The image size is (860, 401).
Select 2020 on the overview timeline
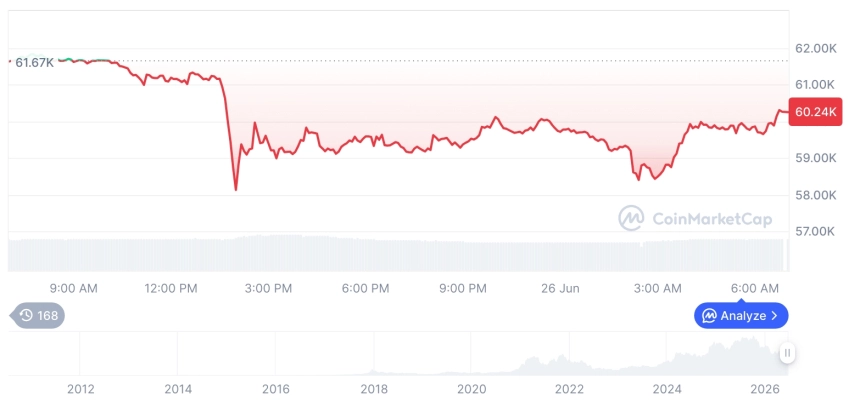[472, 389]
